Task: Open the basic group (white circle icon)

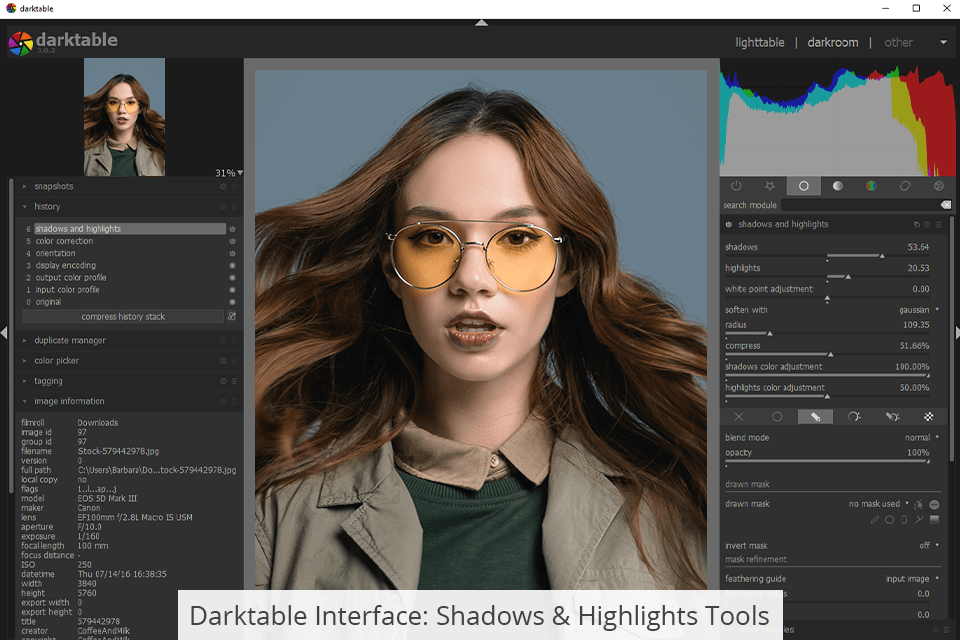Action: click(x=804, y=186)
